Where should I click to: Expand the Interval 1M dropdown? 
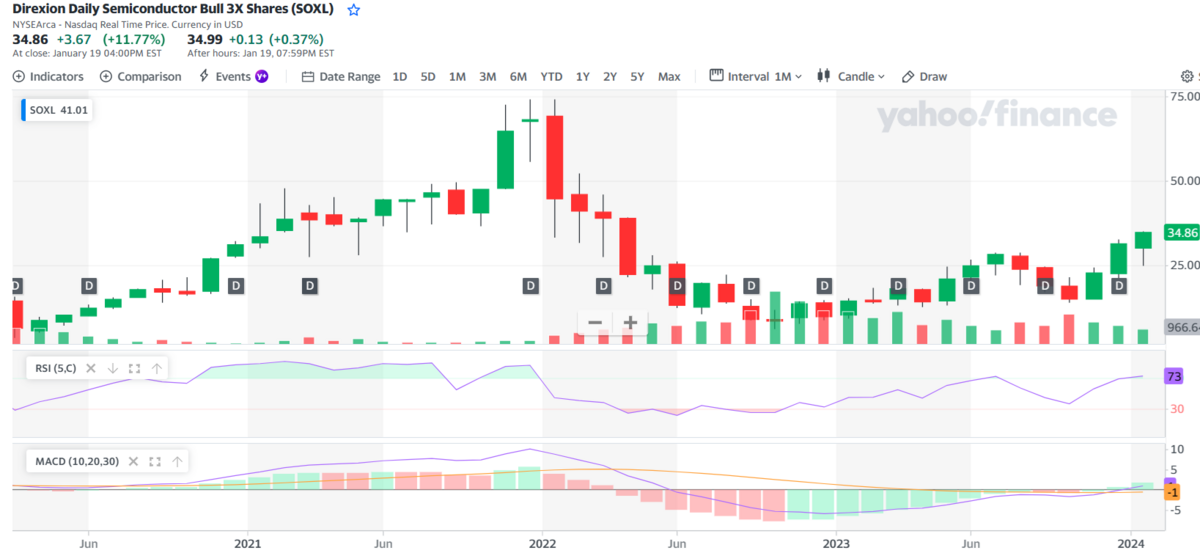pyautogui.click(x=755, y=76)
